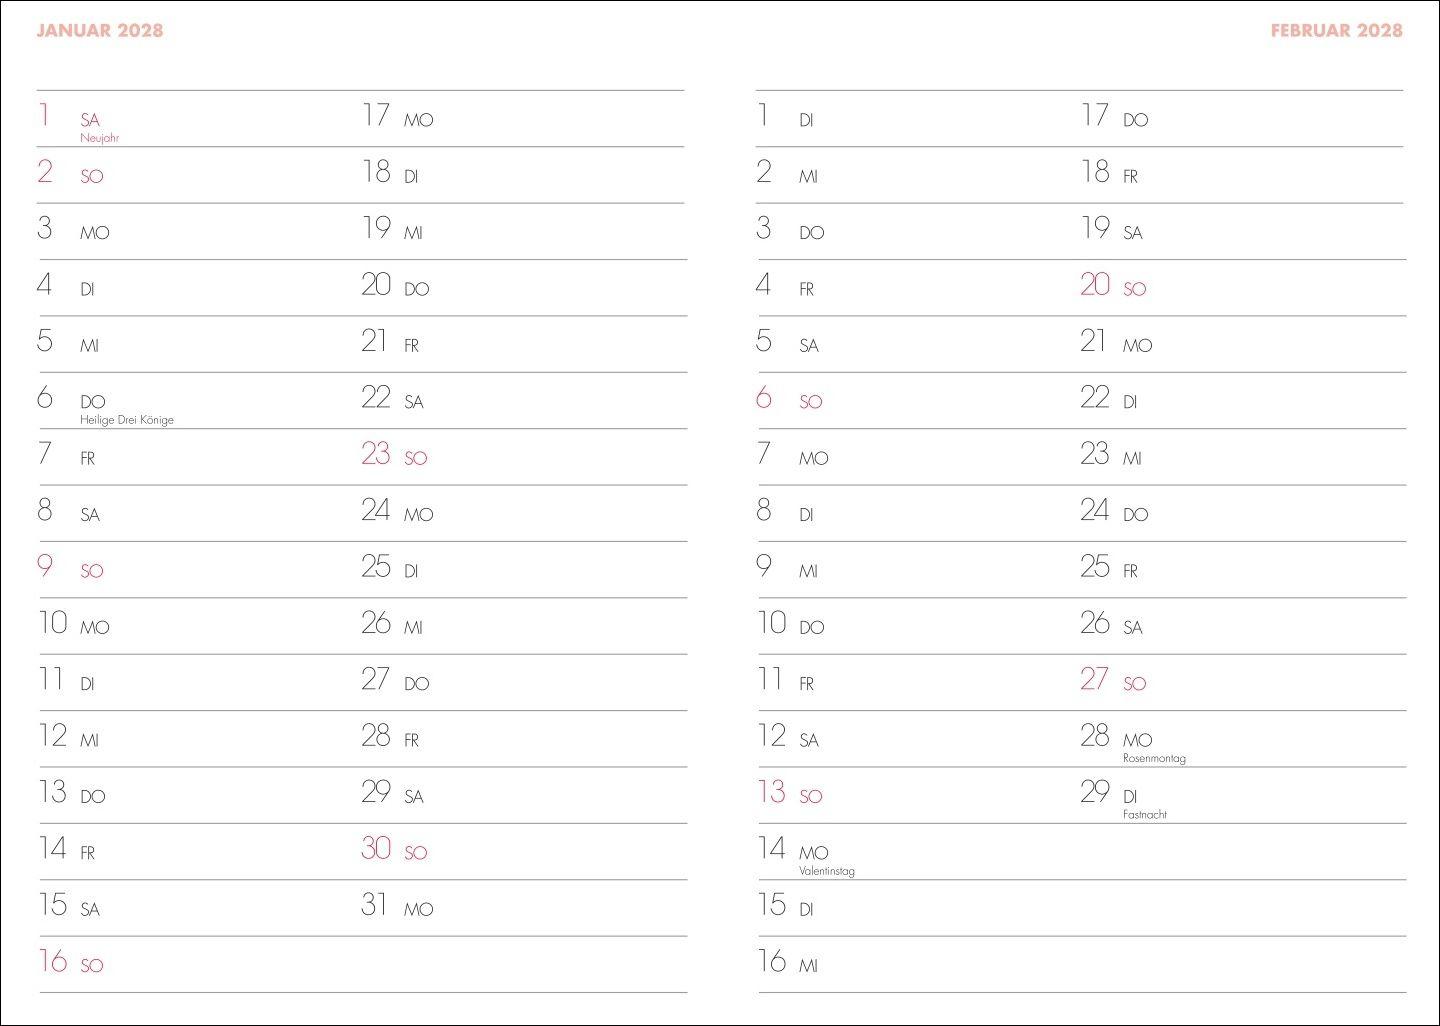Click the Januar 2028 heading
Viewport: 1440px width, 1026px height.
pyautogui.click(x=99, y=30)
